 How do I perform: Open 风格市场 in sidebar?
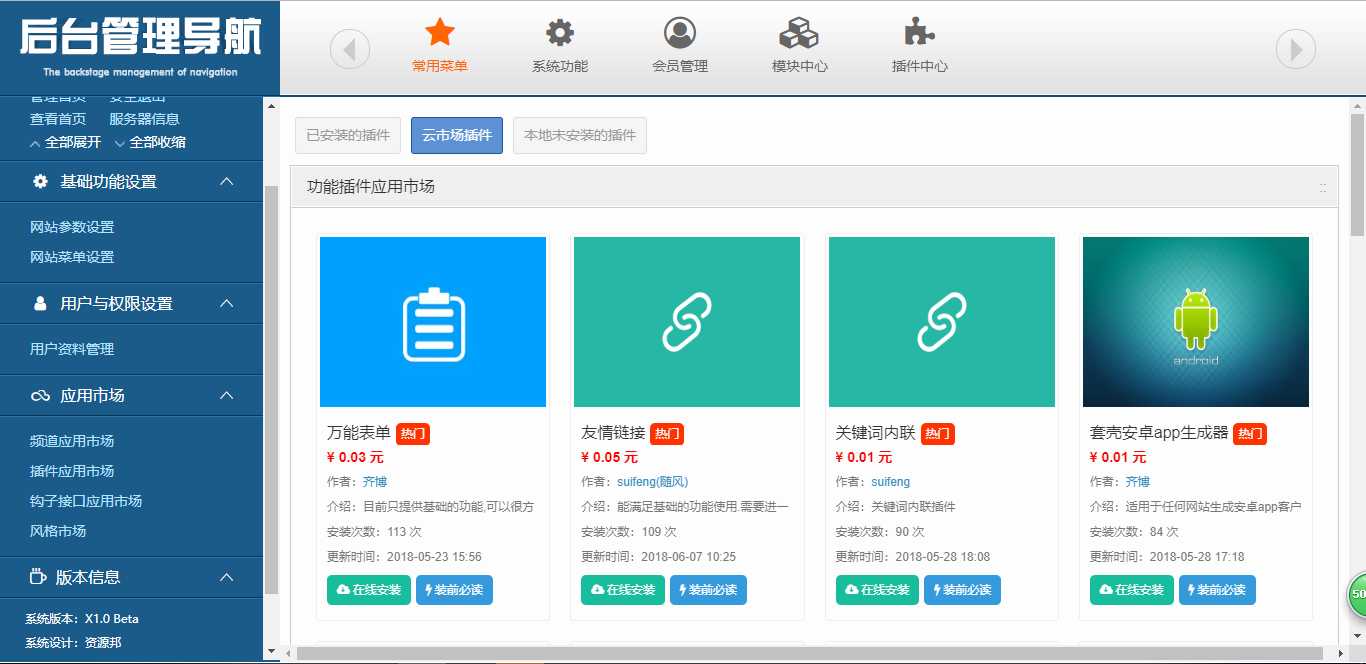coord(58,531)
